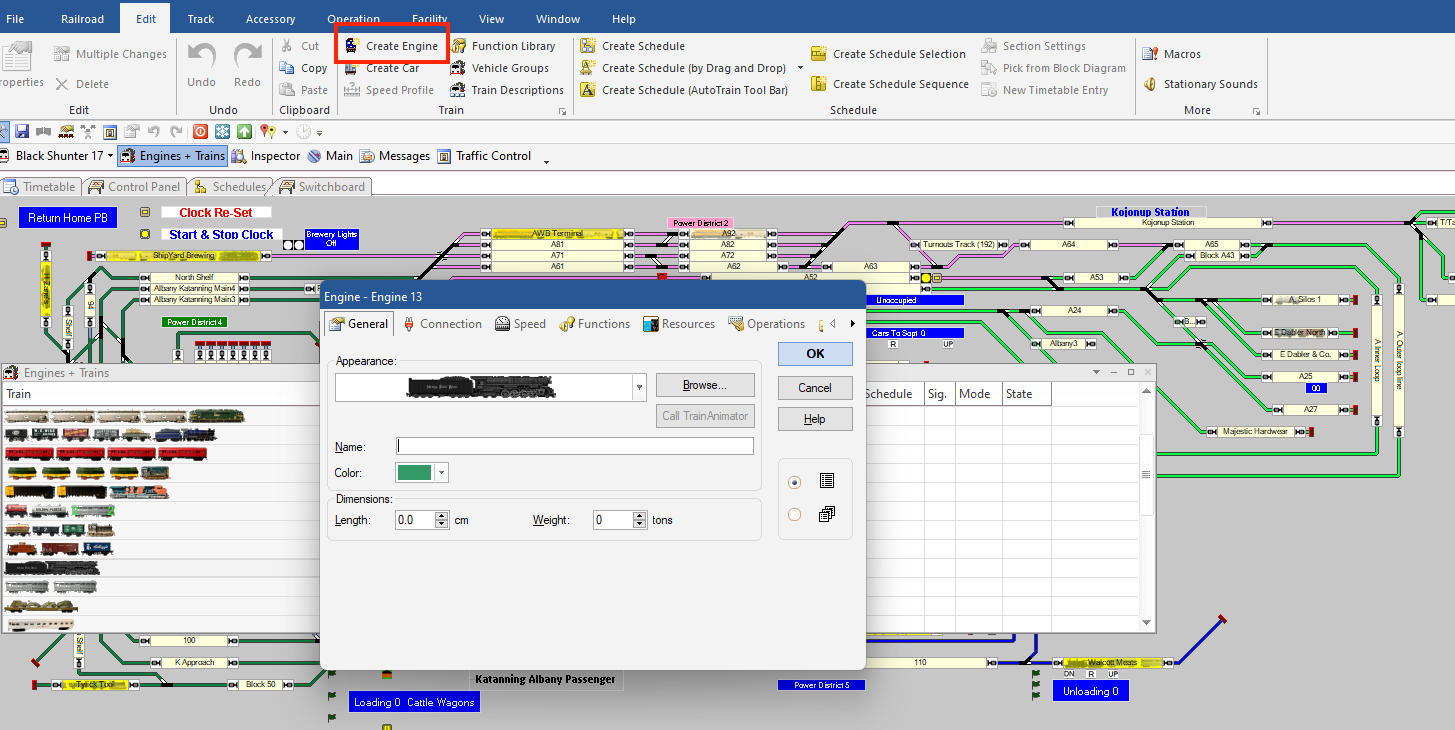This screenshot has height=730, width=1455.
Task: Open the Black Shunter 17 dropdown
Action: 110,156
